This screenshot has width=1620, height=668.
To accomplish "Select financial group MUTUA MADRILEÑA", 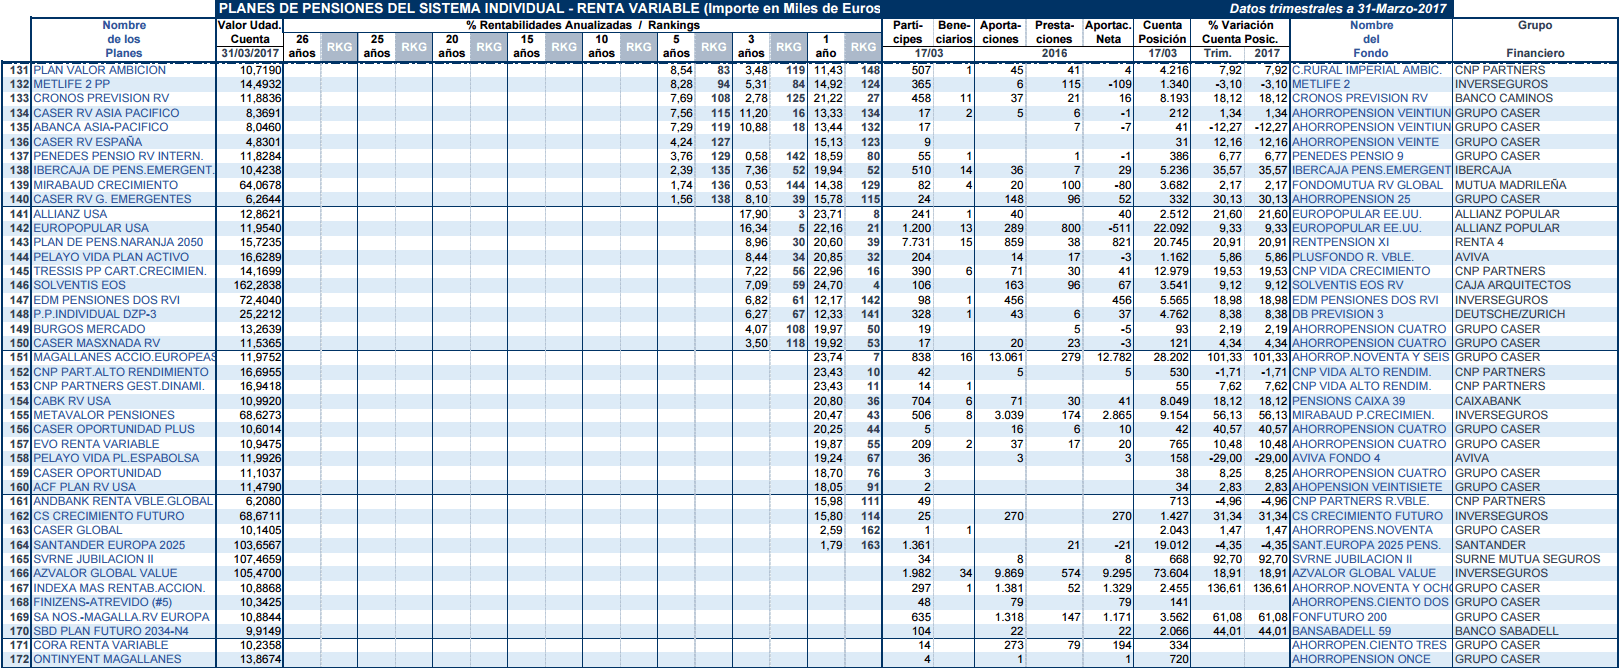I will pos(1510,185).
